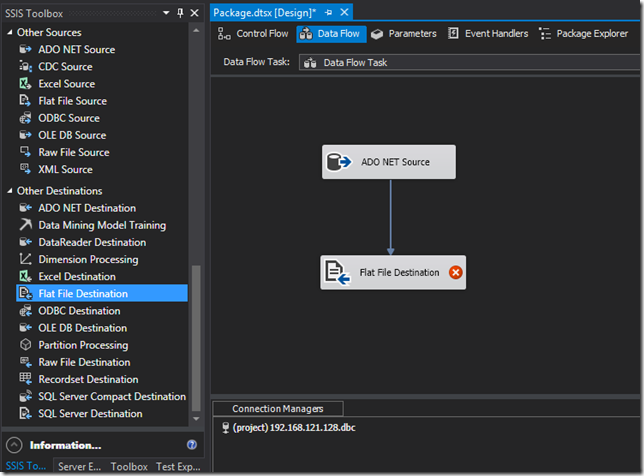Toggle the pin on SSIS Toolbox panel
Viewport: 644px width, 476px height.
tap(180, 13)
